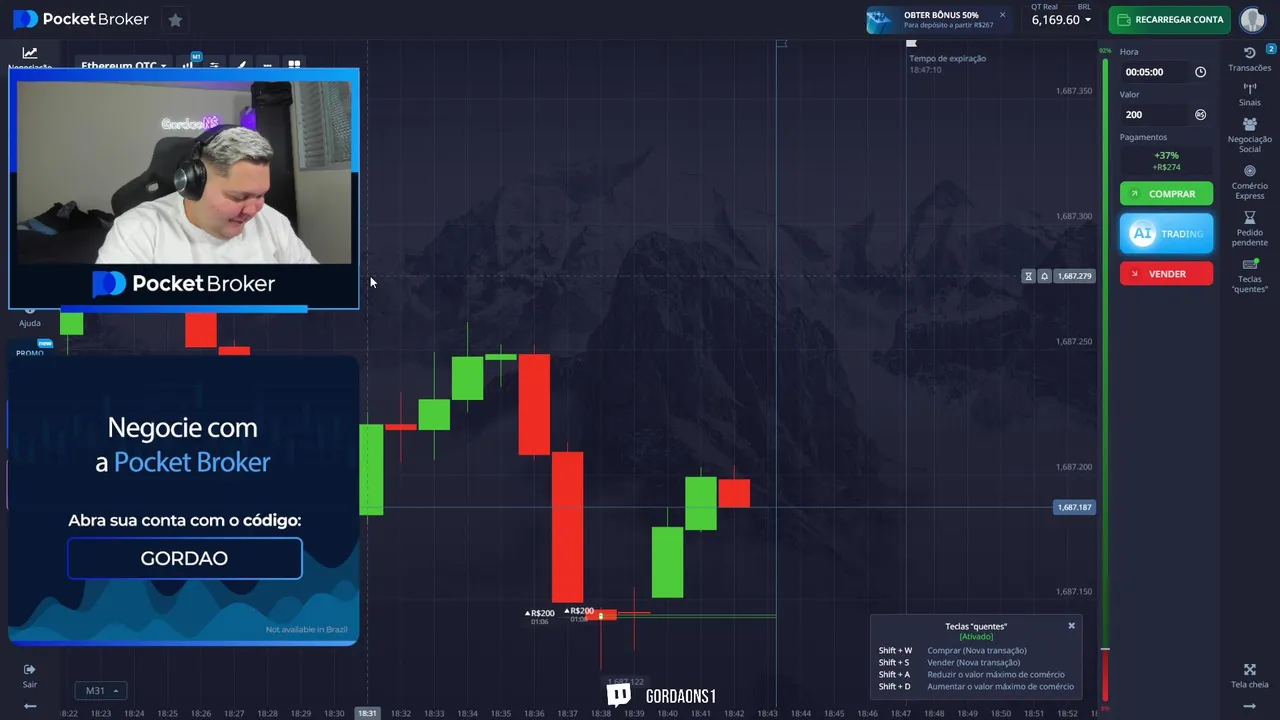The image size is (1280, 720).
Task: Click RECARREGAR CONTA button
Action: tap(1170, 20)
